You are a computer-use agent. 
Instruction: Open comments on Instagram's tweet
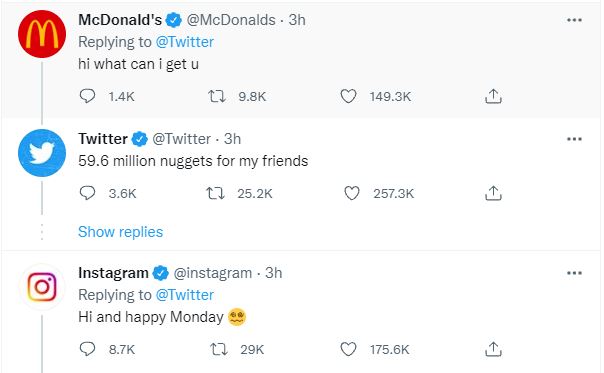click(x=87, y=349)
